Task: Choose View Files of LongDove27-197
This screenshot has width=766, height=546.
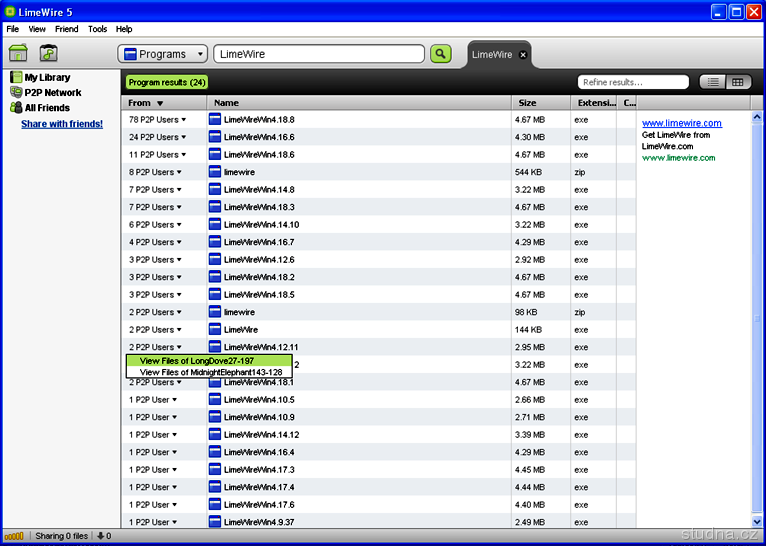Action: coord(209,360)
